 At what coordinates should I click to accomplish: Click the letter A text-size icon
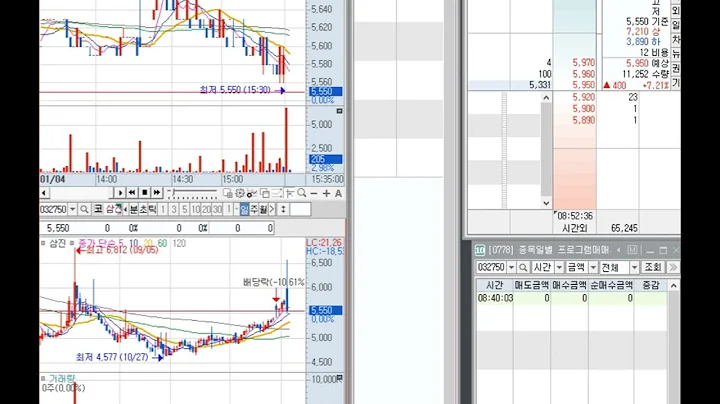338,193
